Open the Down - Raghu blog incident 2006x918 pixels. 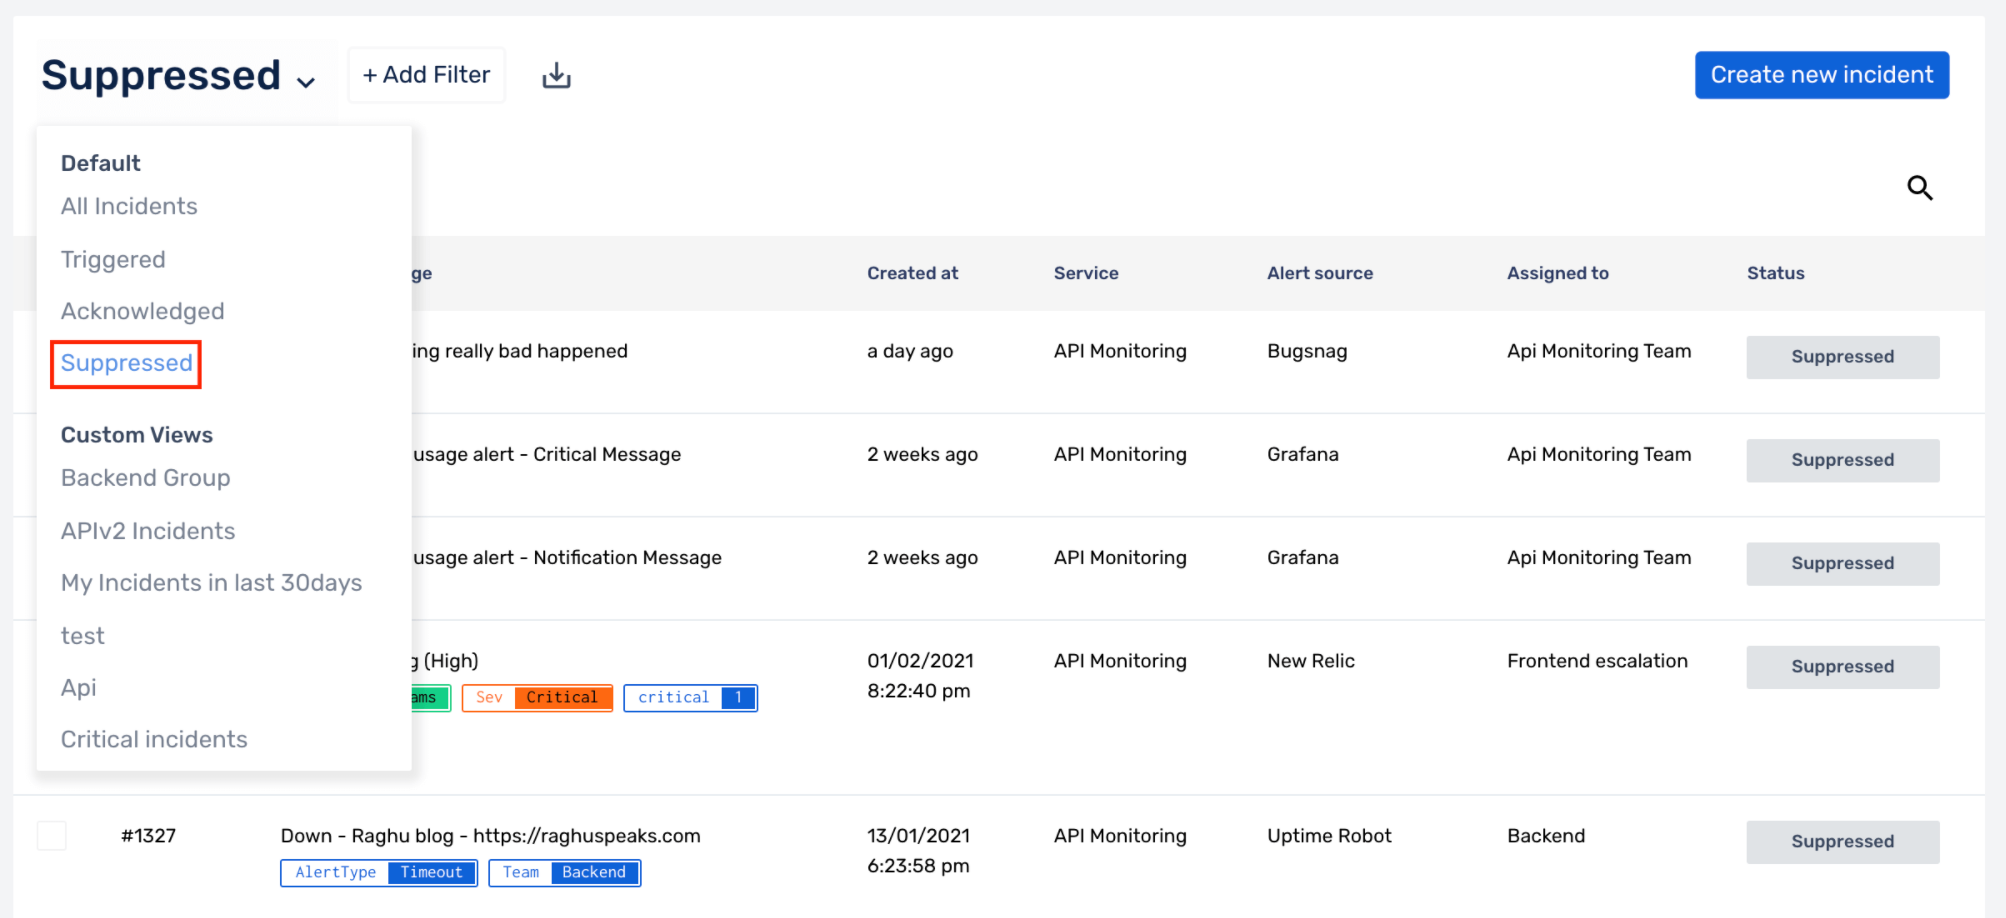[490, 836]
